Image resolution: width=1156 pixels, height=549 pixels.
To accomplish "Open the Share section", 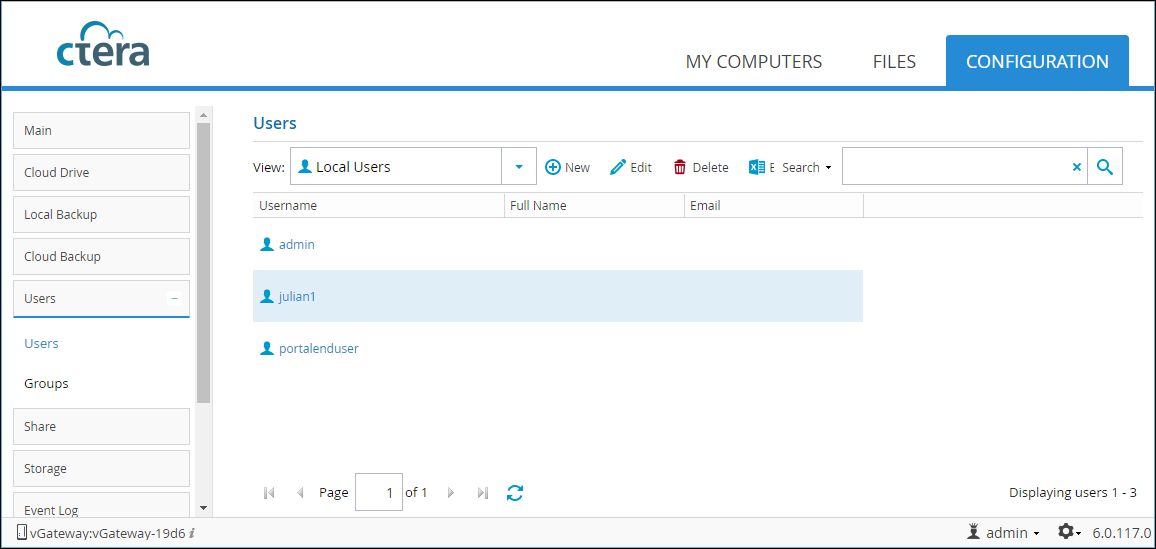I will point(102,427).
